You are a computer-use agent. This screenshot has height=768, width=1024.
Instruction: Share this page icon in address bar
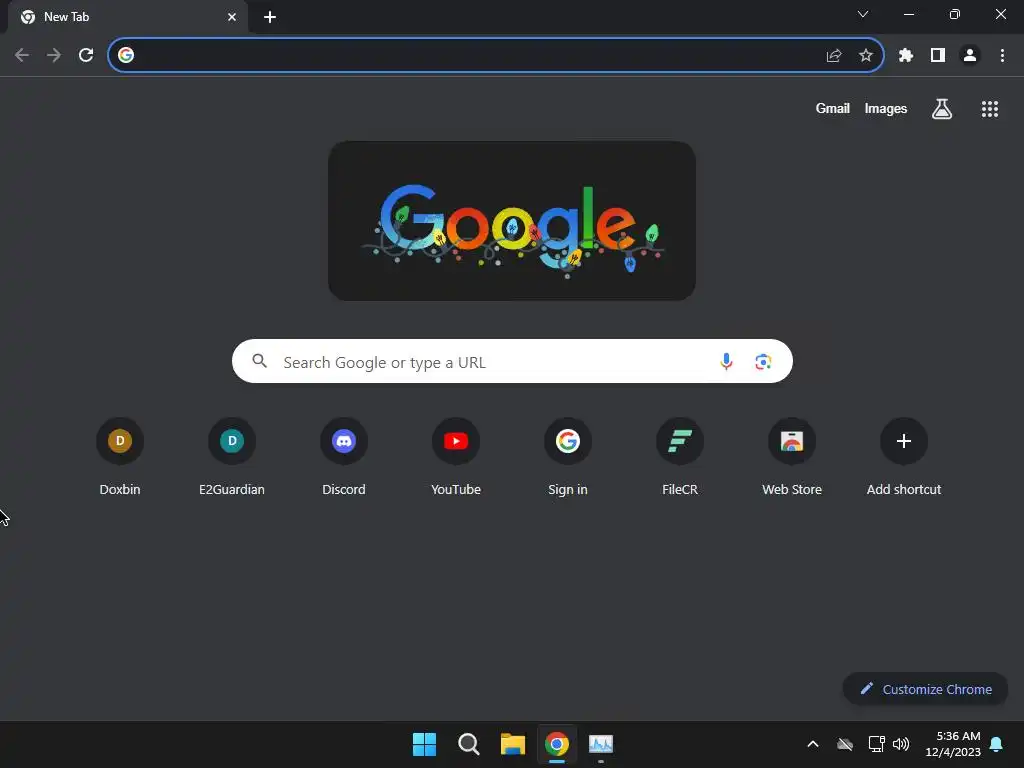[834, 56]
